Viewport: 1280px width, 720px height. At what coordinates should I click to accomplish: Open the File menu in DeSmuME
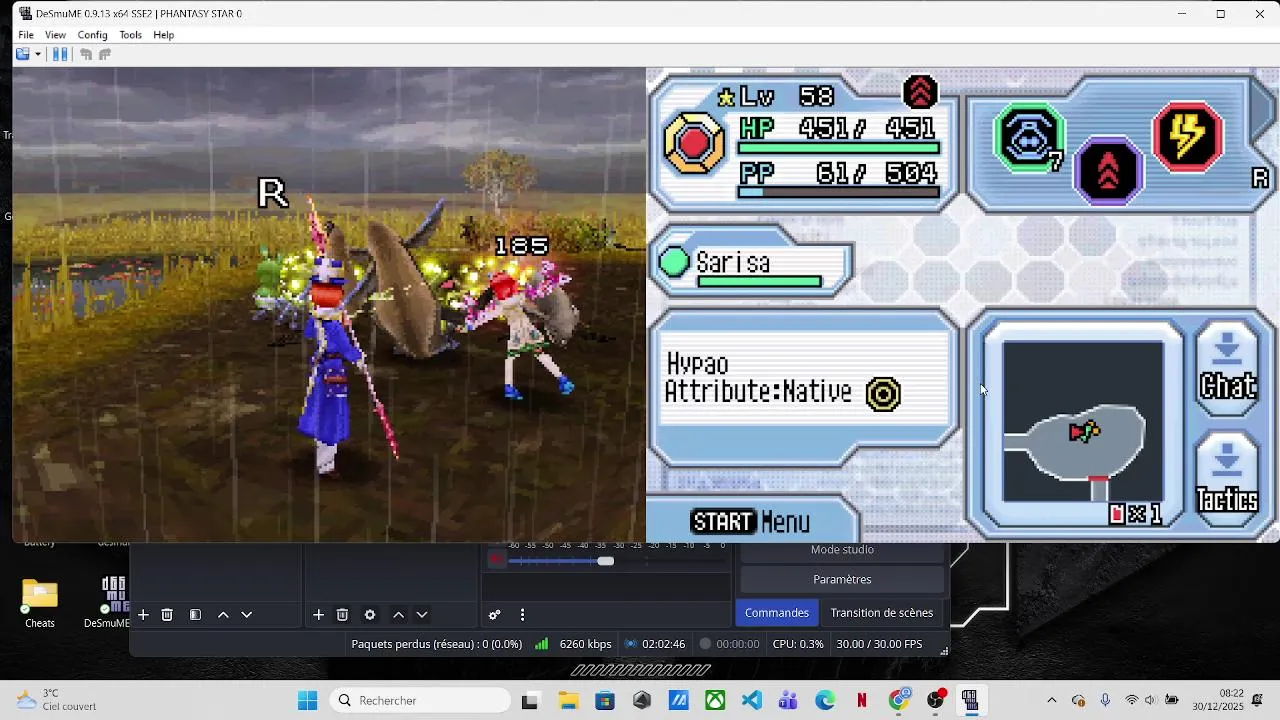click(26, 35)
